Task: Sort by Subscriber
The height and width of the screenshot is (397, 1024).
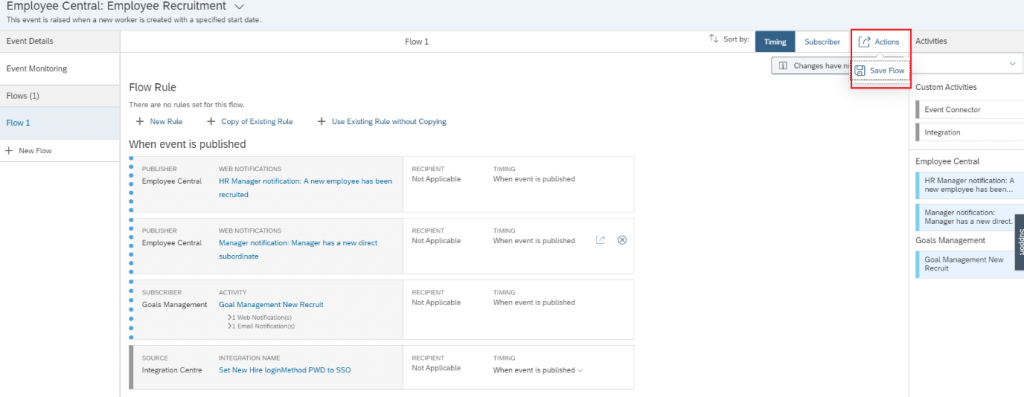Action: pos(822,42)
